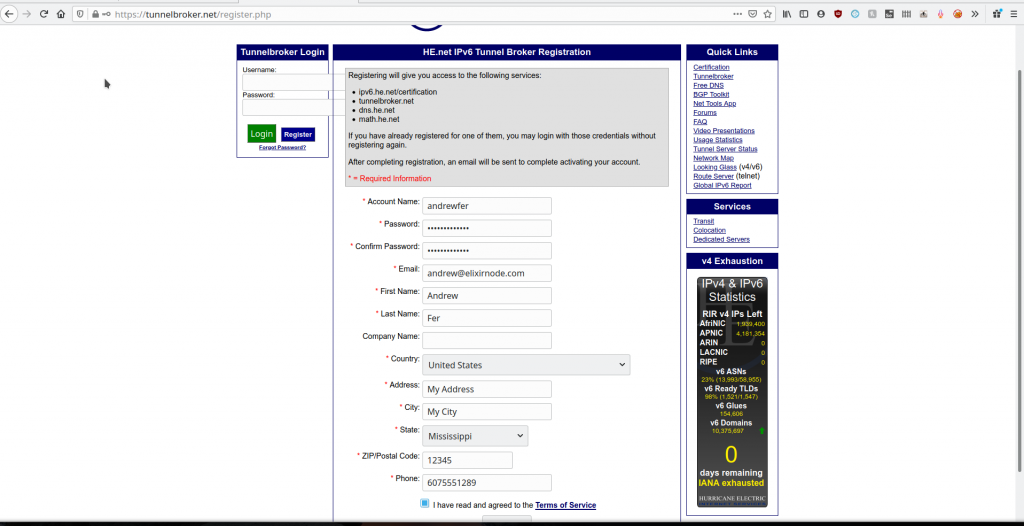This screenshot has height=526, width=1024.
Task: Click the key saved-logins icon in address bar
Action: [x=106, y=14]
